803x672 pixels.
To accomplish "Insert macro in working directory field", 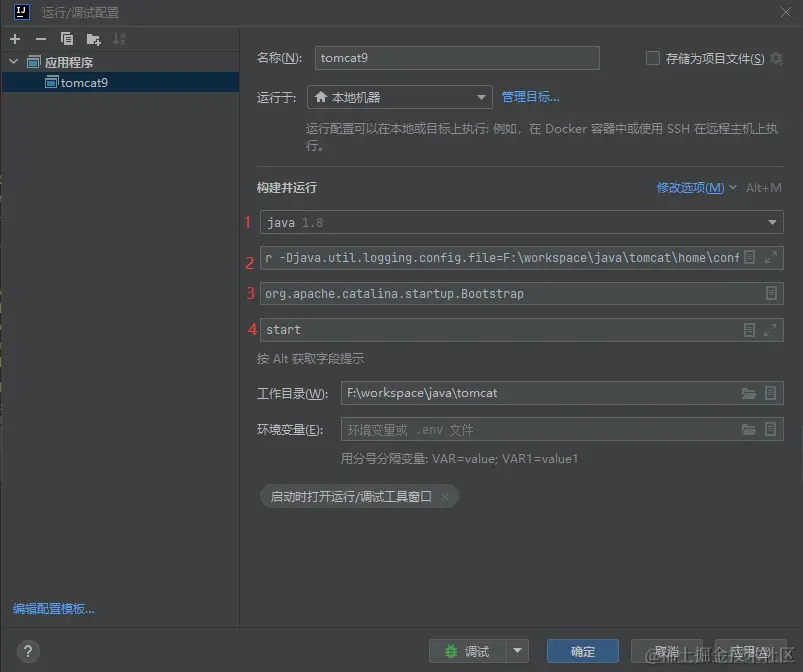I will click(x=770, y=393).
